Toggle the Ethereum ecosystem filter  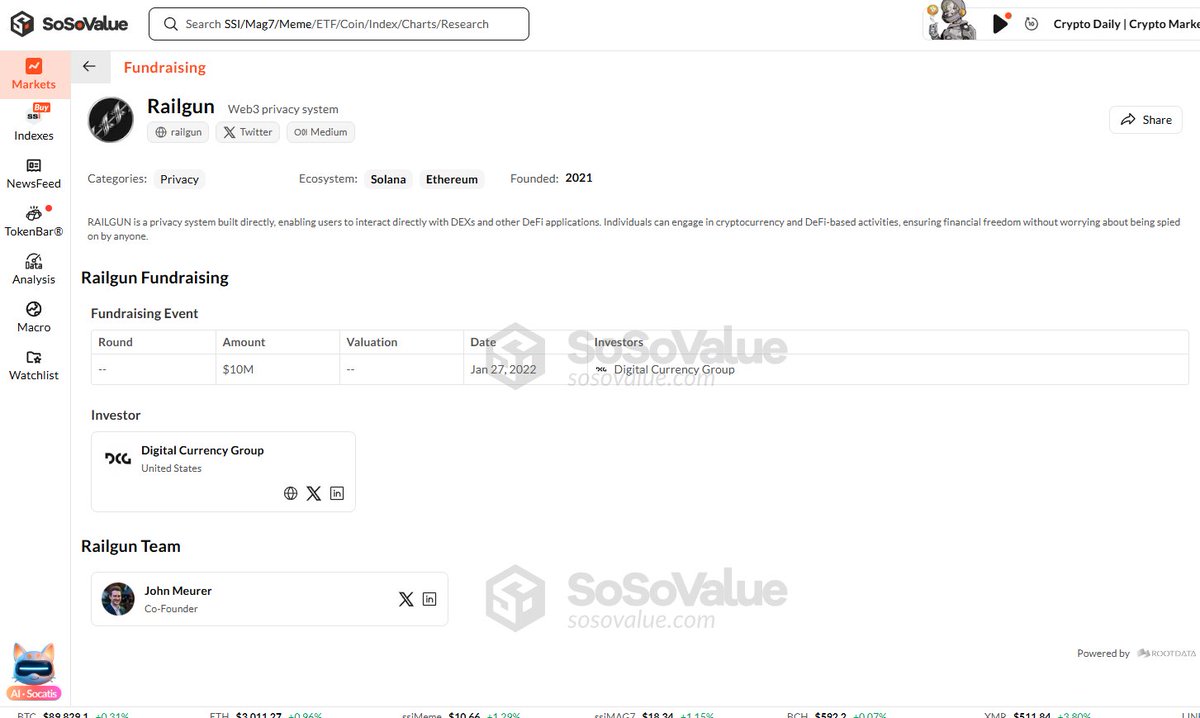tap(452, 179)
